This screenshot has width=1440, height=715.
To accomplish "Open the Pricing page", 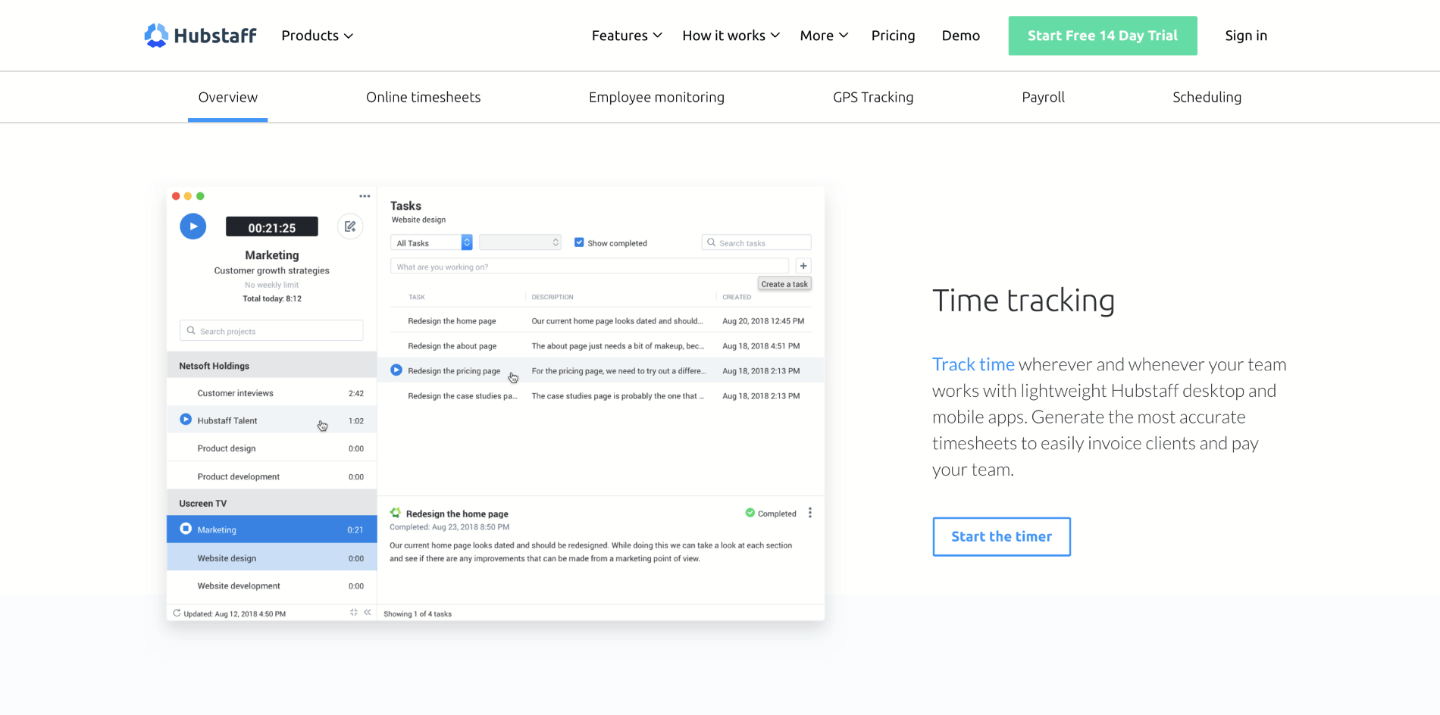I will 893,35.
